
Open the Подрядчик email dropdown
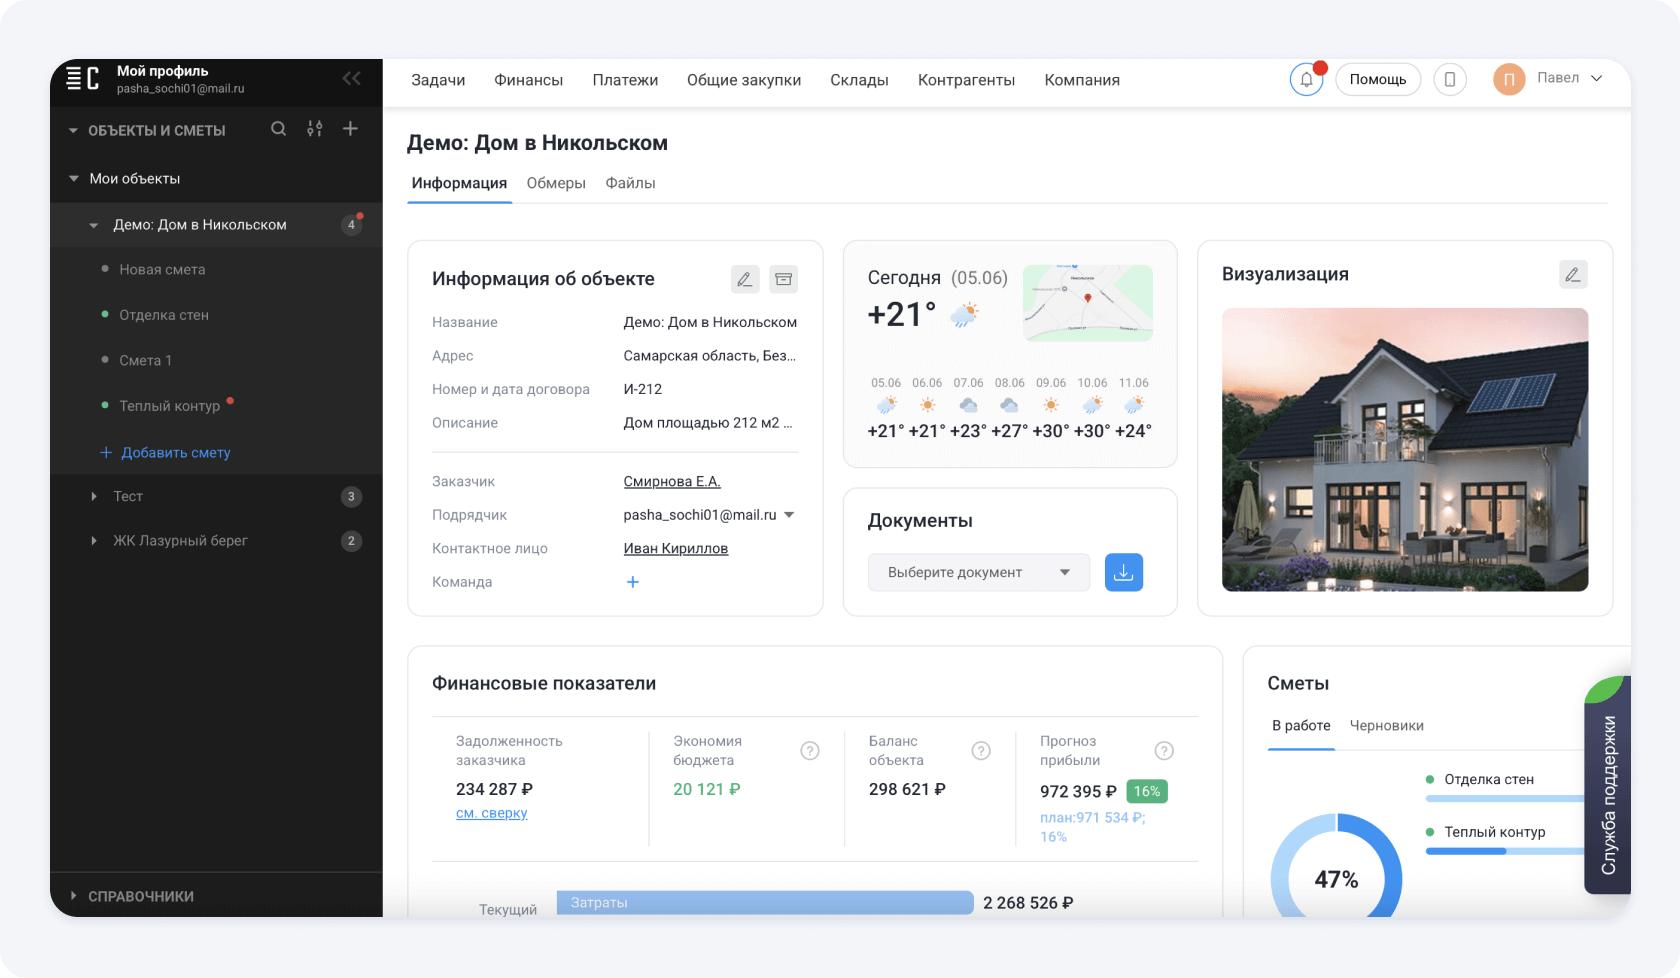pos(789,515)
